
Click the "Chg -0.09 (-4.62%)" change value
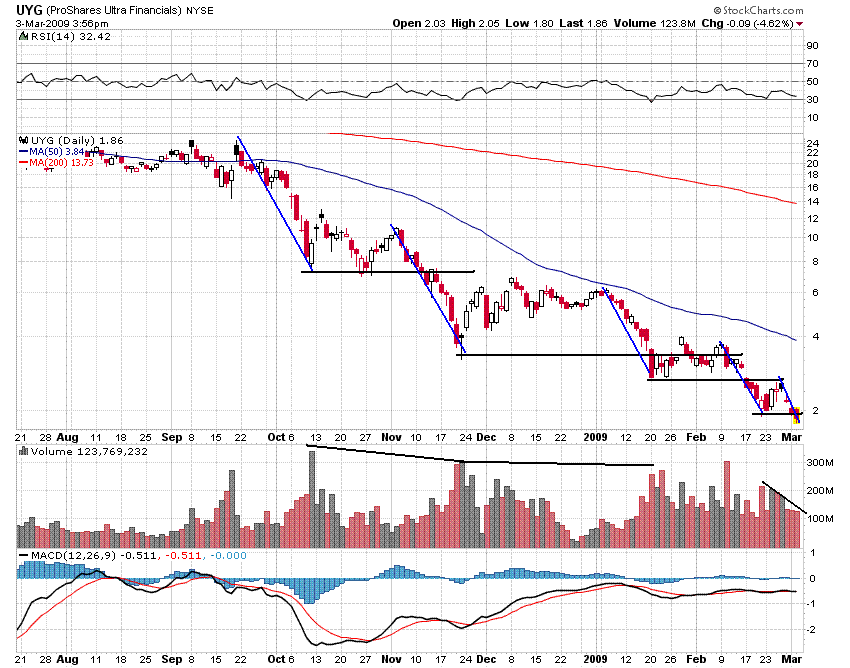click(x=748, y=23)
